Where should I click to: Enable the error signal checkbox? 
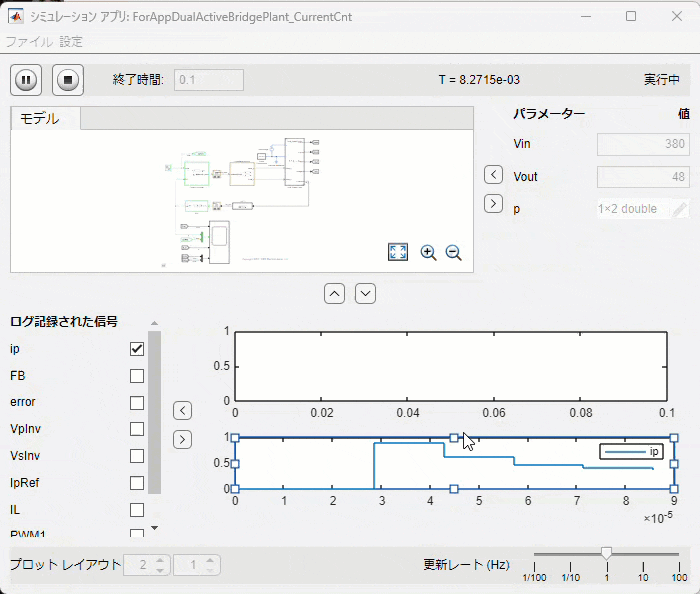[137, 403]
